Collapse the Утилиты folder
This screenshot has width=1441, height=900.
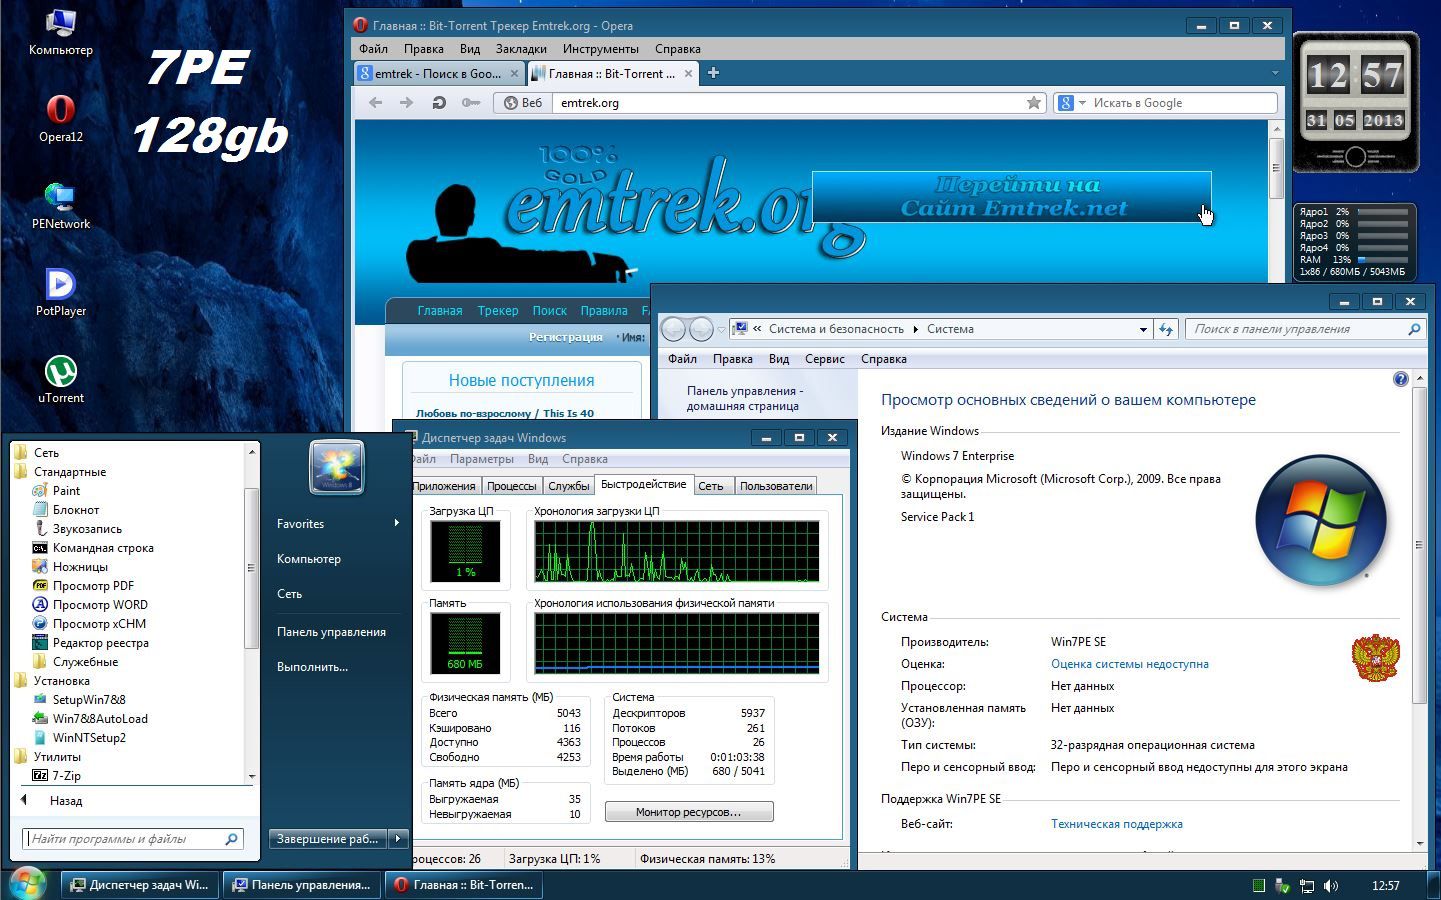pyautogui.click(x=47, y=756)
